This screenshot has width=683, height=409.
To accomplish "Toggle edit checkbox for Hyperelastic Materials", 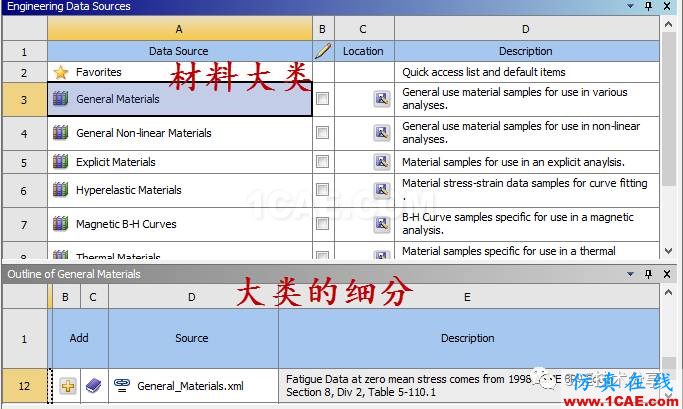I will click(322, 189).
